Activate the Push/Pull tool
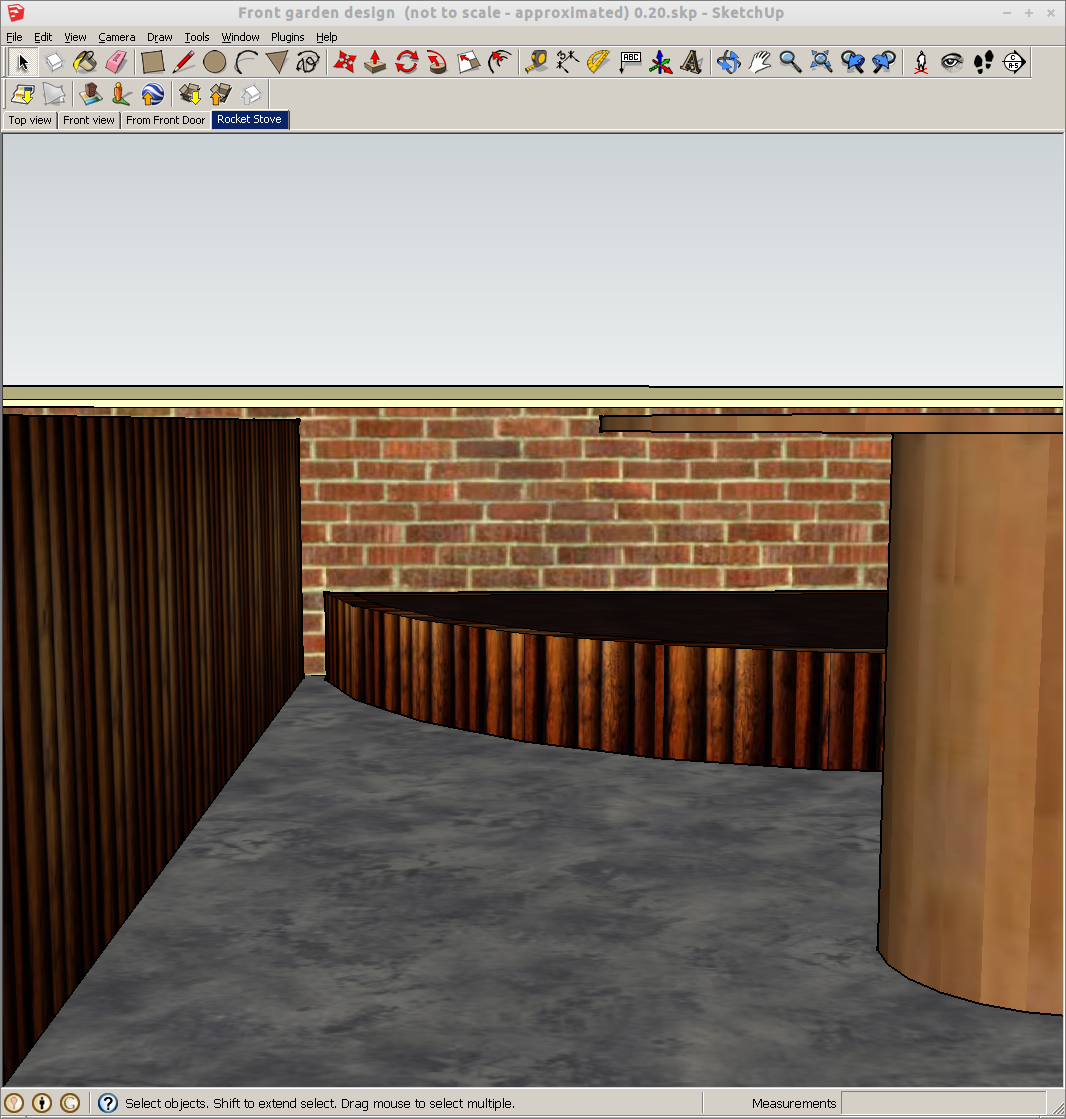Screen dimensions: 1066x1119 click(375, 62)
